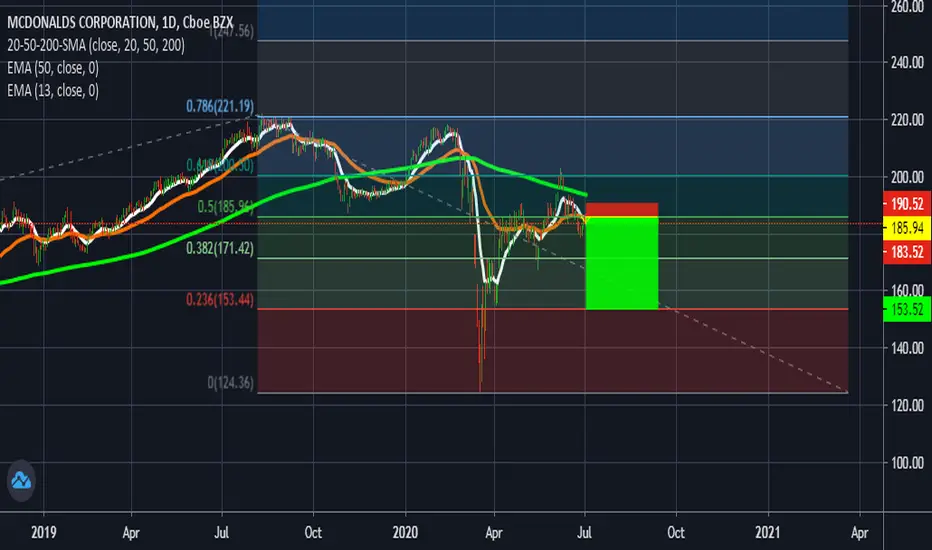
Task: Click the 2020 label on time axis
Action: (x=405, y=532)
